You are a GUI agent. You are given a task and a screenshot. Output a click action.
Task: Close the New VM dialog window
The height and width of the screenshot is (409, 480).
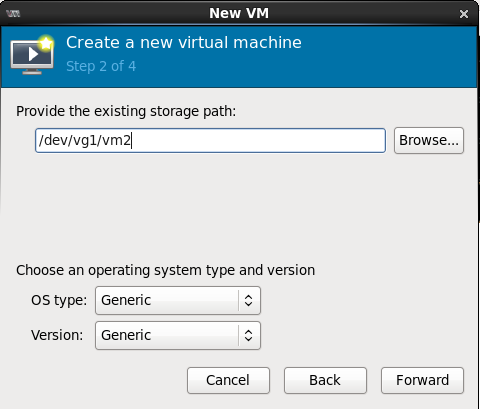464,14
